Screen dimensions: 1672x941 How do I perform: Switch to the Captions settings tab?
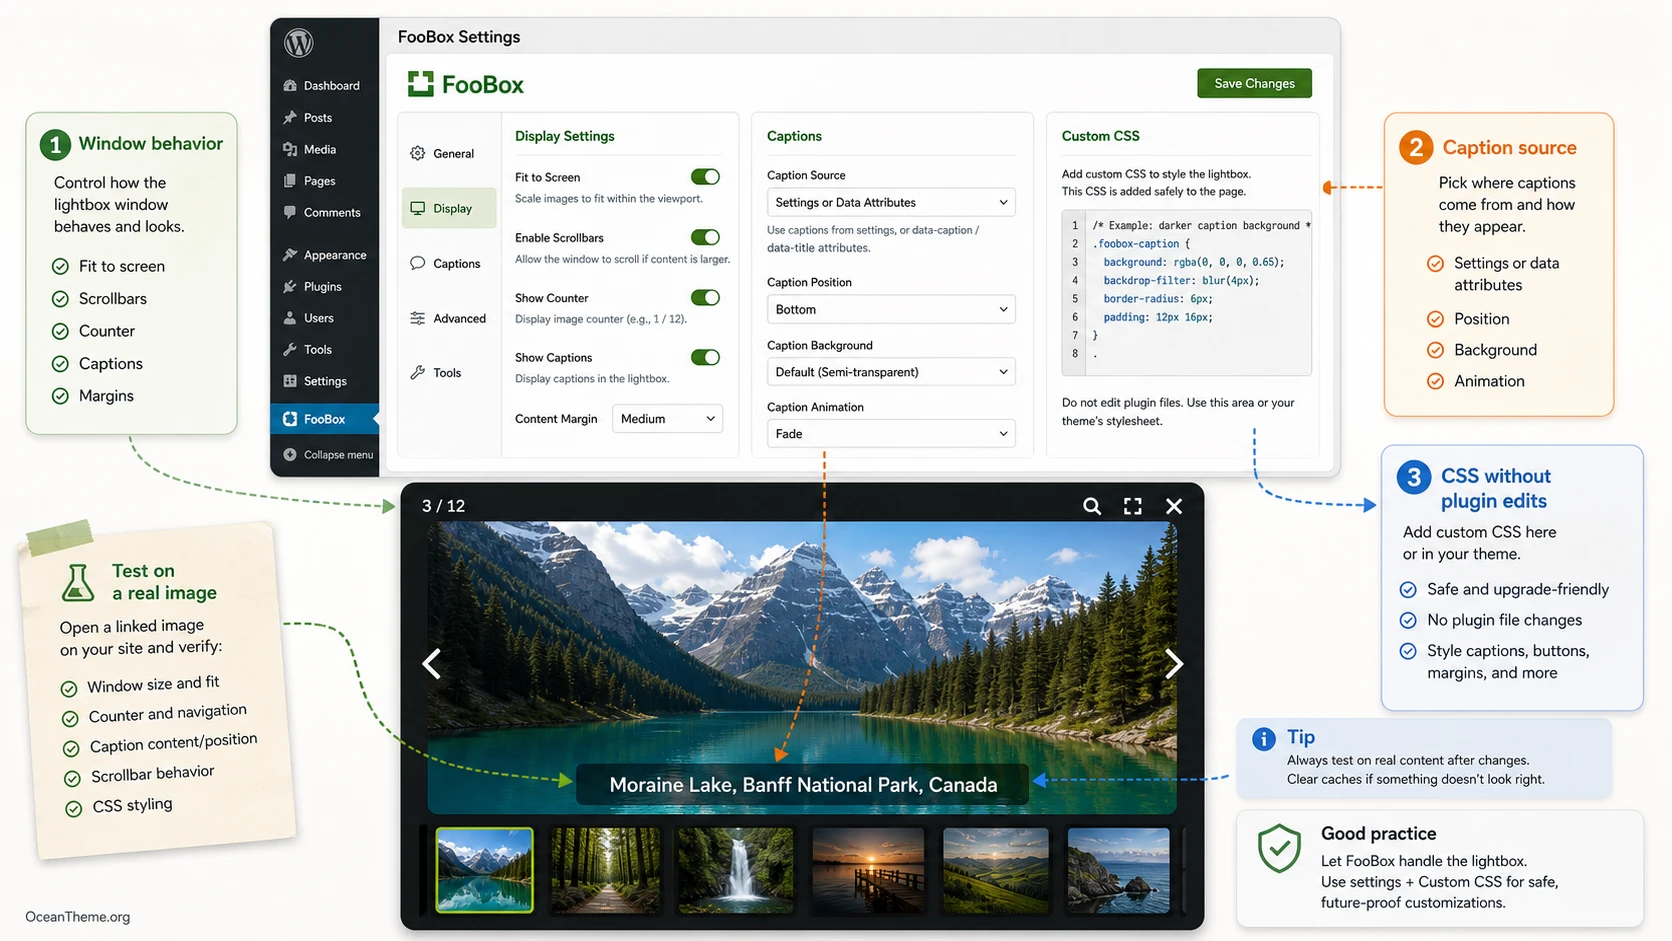(449, 263)
